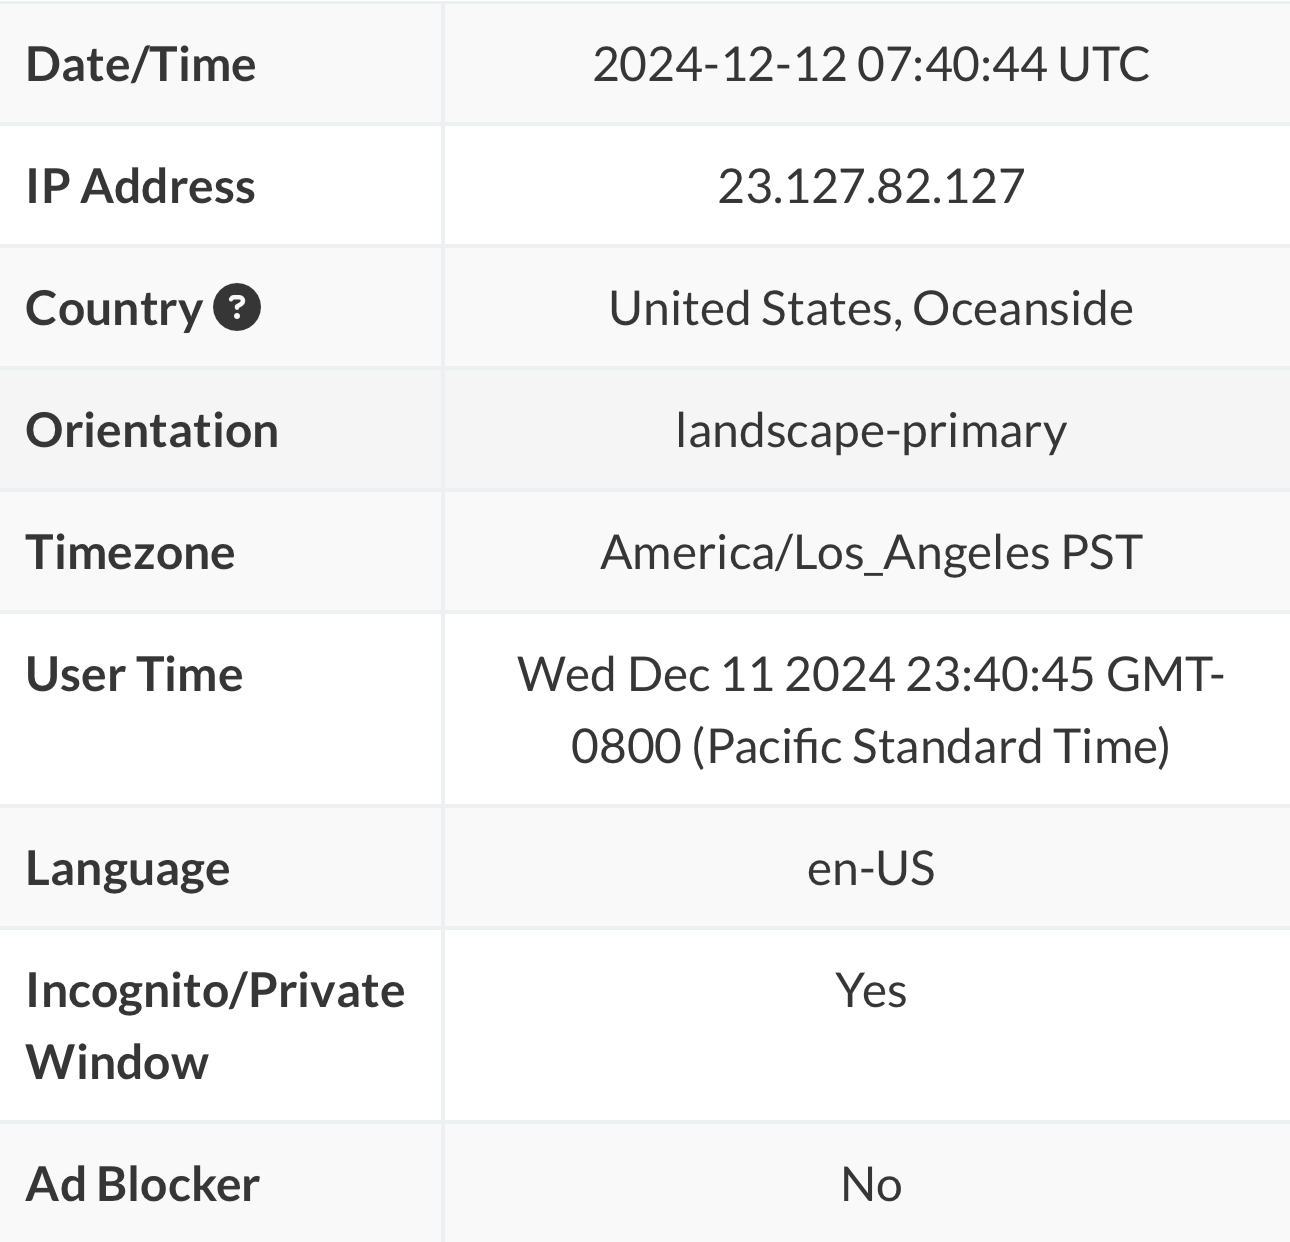Click the Country row label text
1290x1242 pixels.
[x=114, y=308]
